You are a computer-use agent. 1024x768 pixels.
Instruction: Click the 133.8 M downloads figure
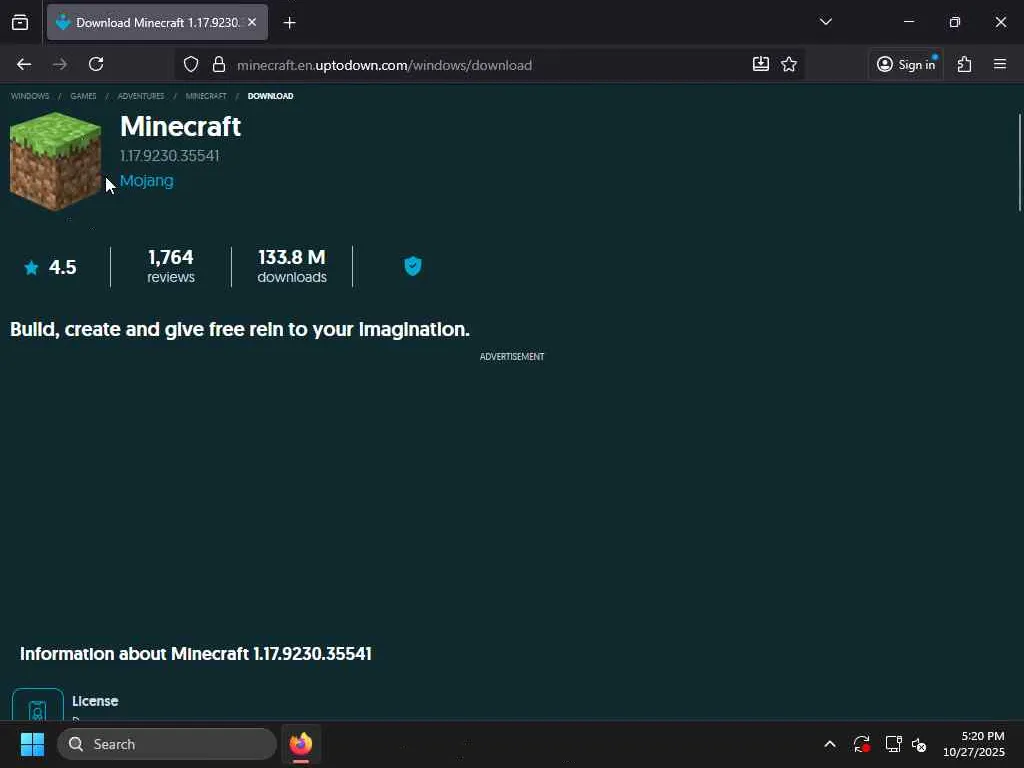(292, 266)
